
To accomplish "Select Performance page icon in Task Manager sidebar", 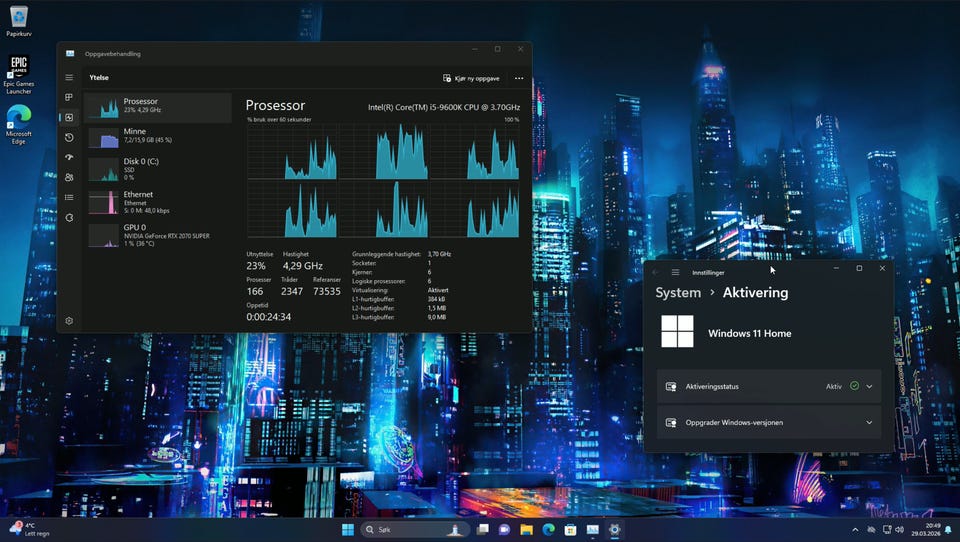I will 69,118.
